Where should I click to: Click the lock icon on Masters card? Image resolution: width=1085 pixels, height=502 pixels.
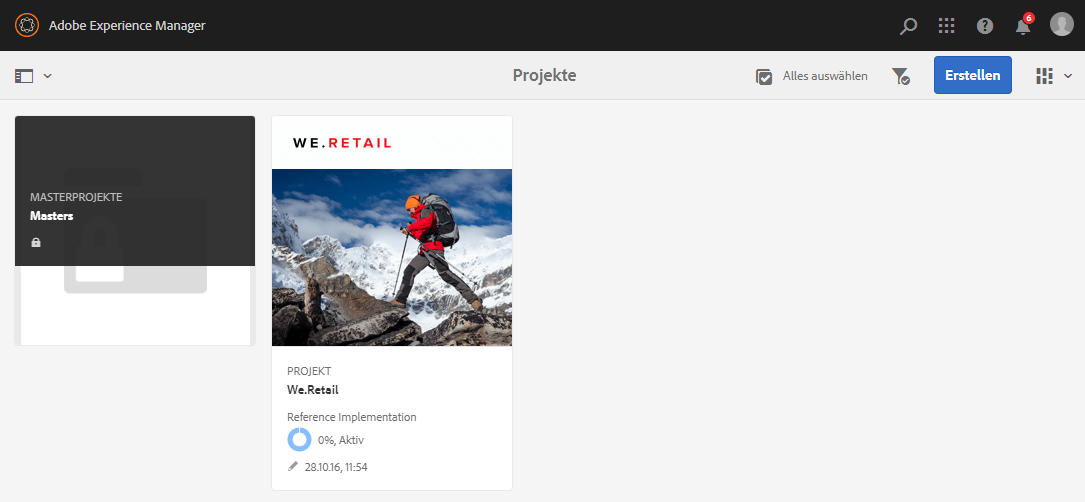(36, 242)
